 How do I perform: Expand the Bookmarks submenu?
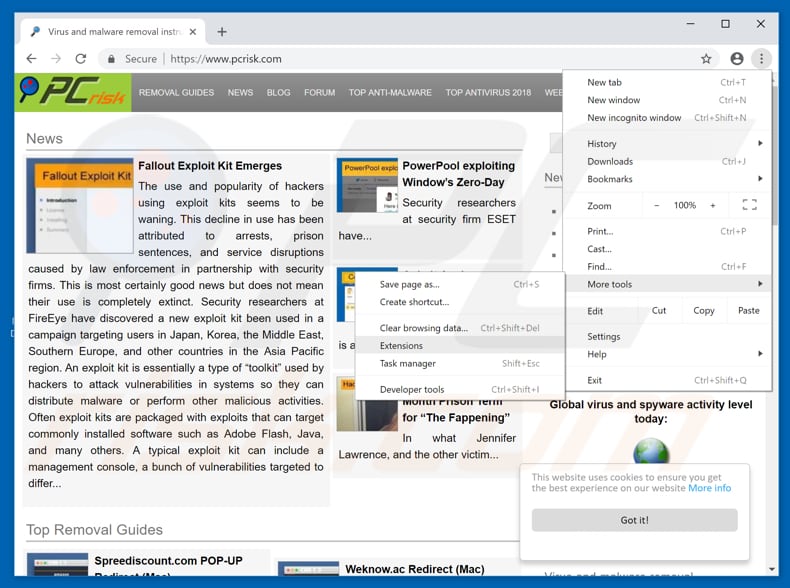(x=667, y=179)
